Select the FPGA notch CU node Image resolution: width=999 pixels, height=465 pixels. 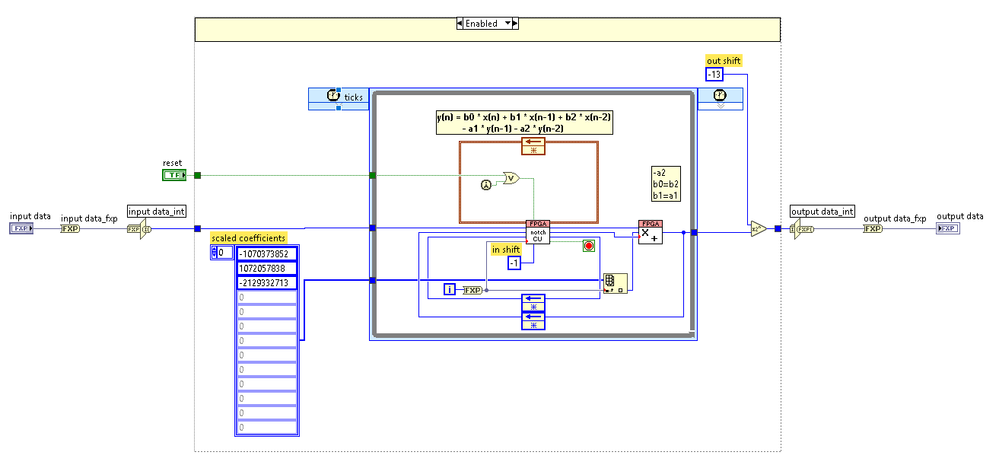pyautogui.click(x=537, y=231)
